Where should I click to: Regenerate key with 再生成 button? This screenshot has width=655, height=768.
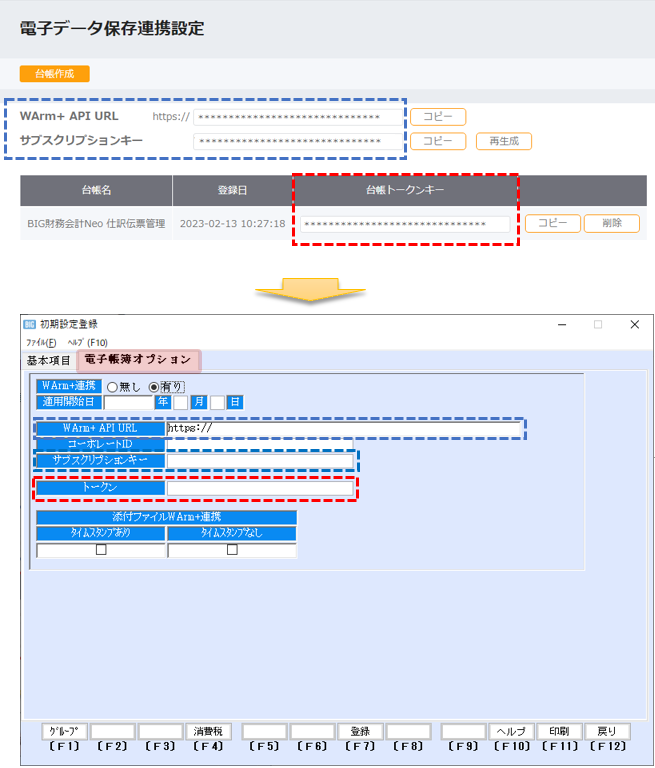click(504, 141)
